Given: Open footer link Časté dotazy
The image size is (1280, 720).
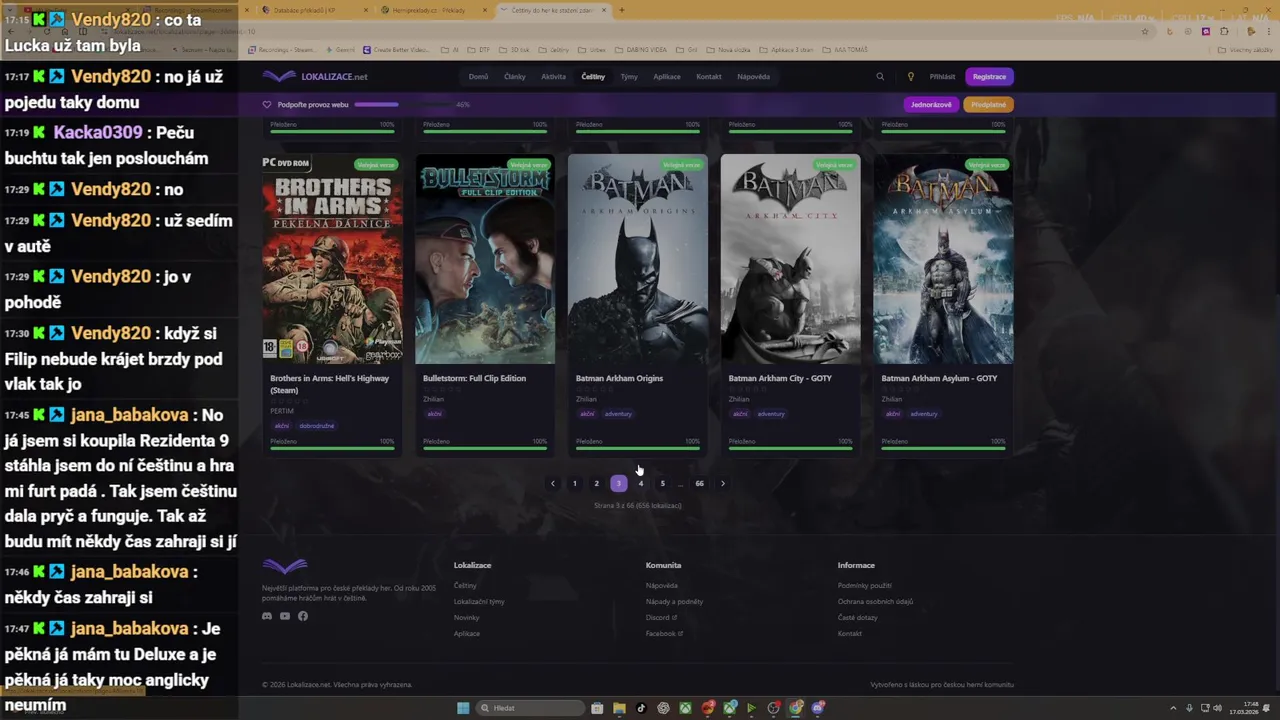Looking at the screenshot, I should [857, 618].
